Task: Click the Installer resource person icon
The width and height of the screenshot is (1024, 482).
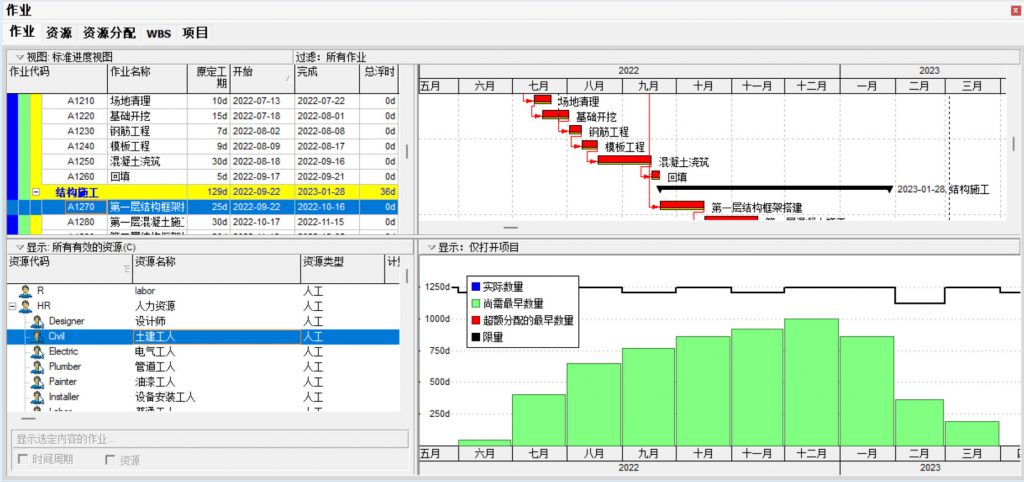Action: pos(37,397)
